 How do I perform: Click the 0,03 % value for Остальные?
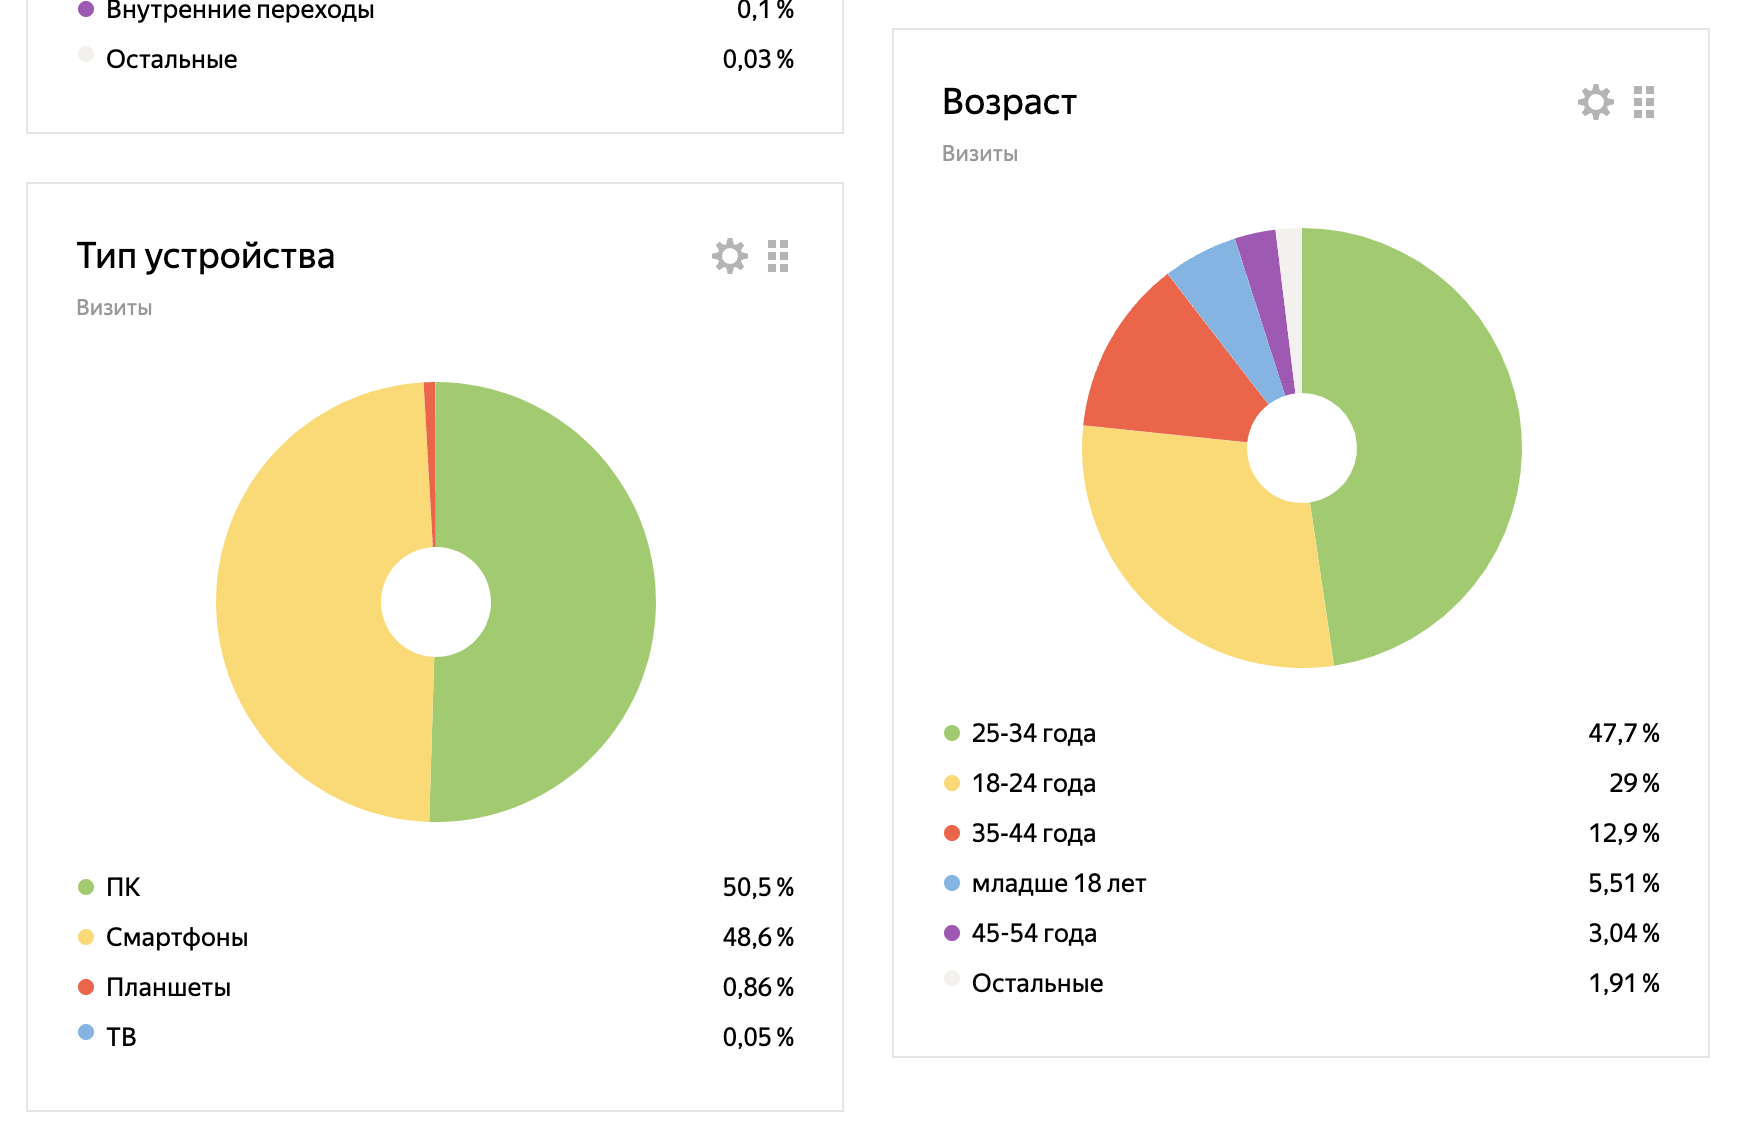coord(758,59)
